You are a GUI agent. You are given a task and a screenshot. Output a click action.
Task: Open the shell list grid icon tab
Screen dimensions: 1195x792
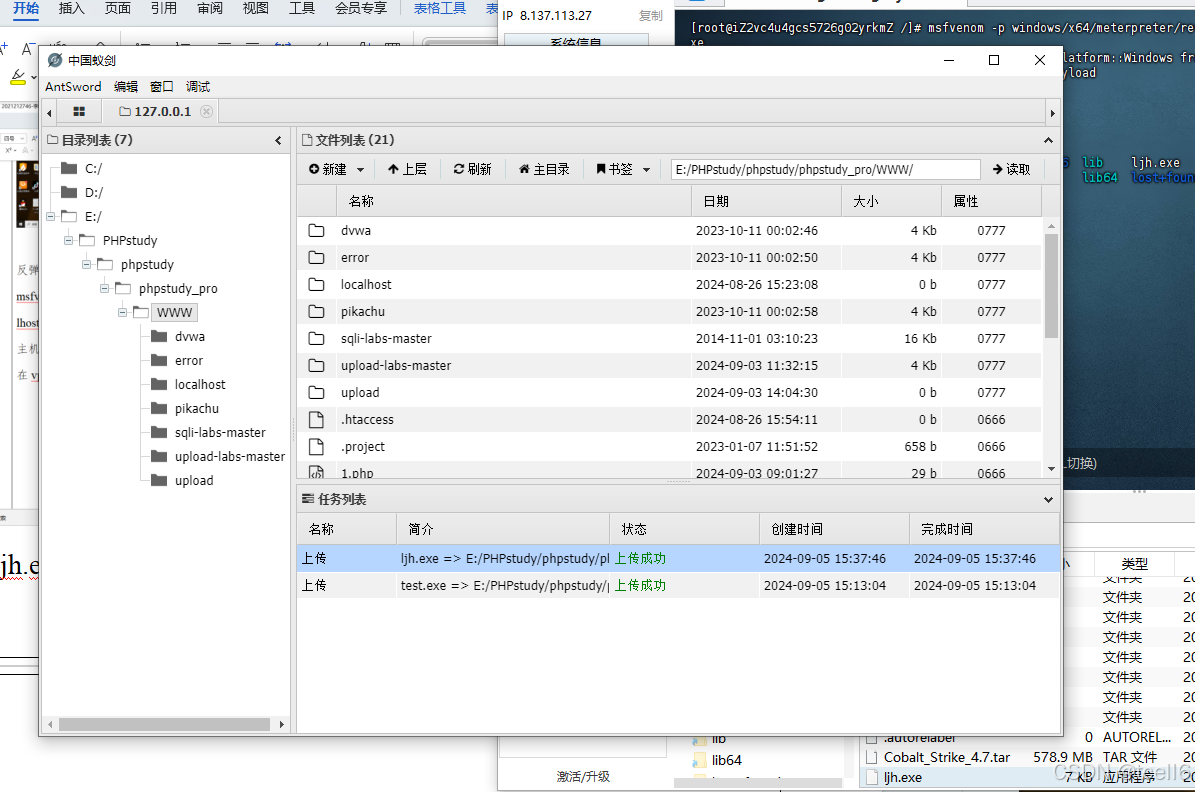pos(79,110)
